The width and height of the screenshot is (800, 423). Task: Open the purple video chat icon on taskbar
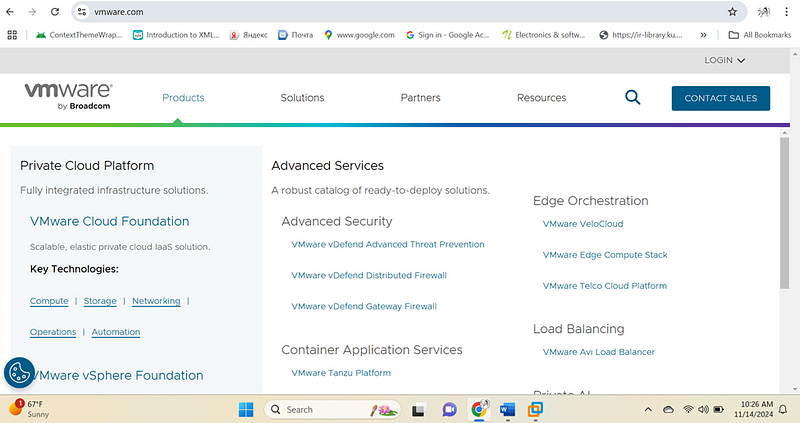coord(449,410)
